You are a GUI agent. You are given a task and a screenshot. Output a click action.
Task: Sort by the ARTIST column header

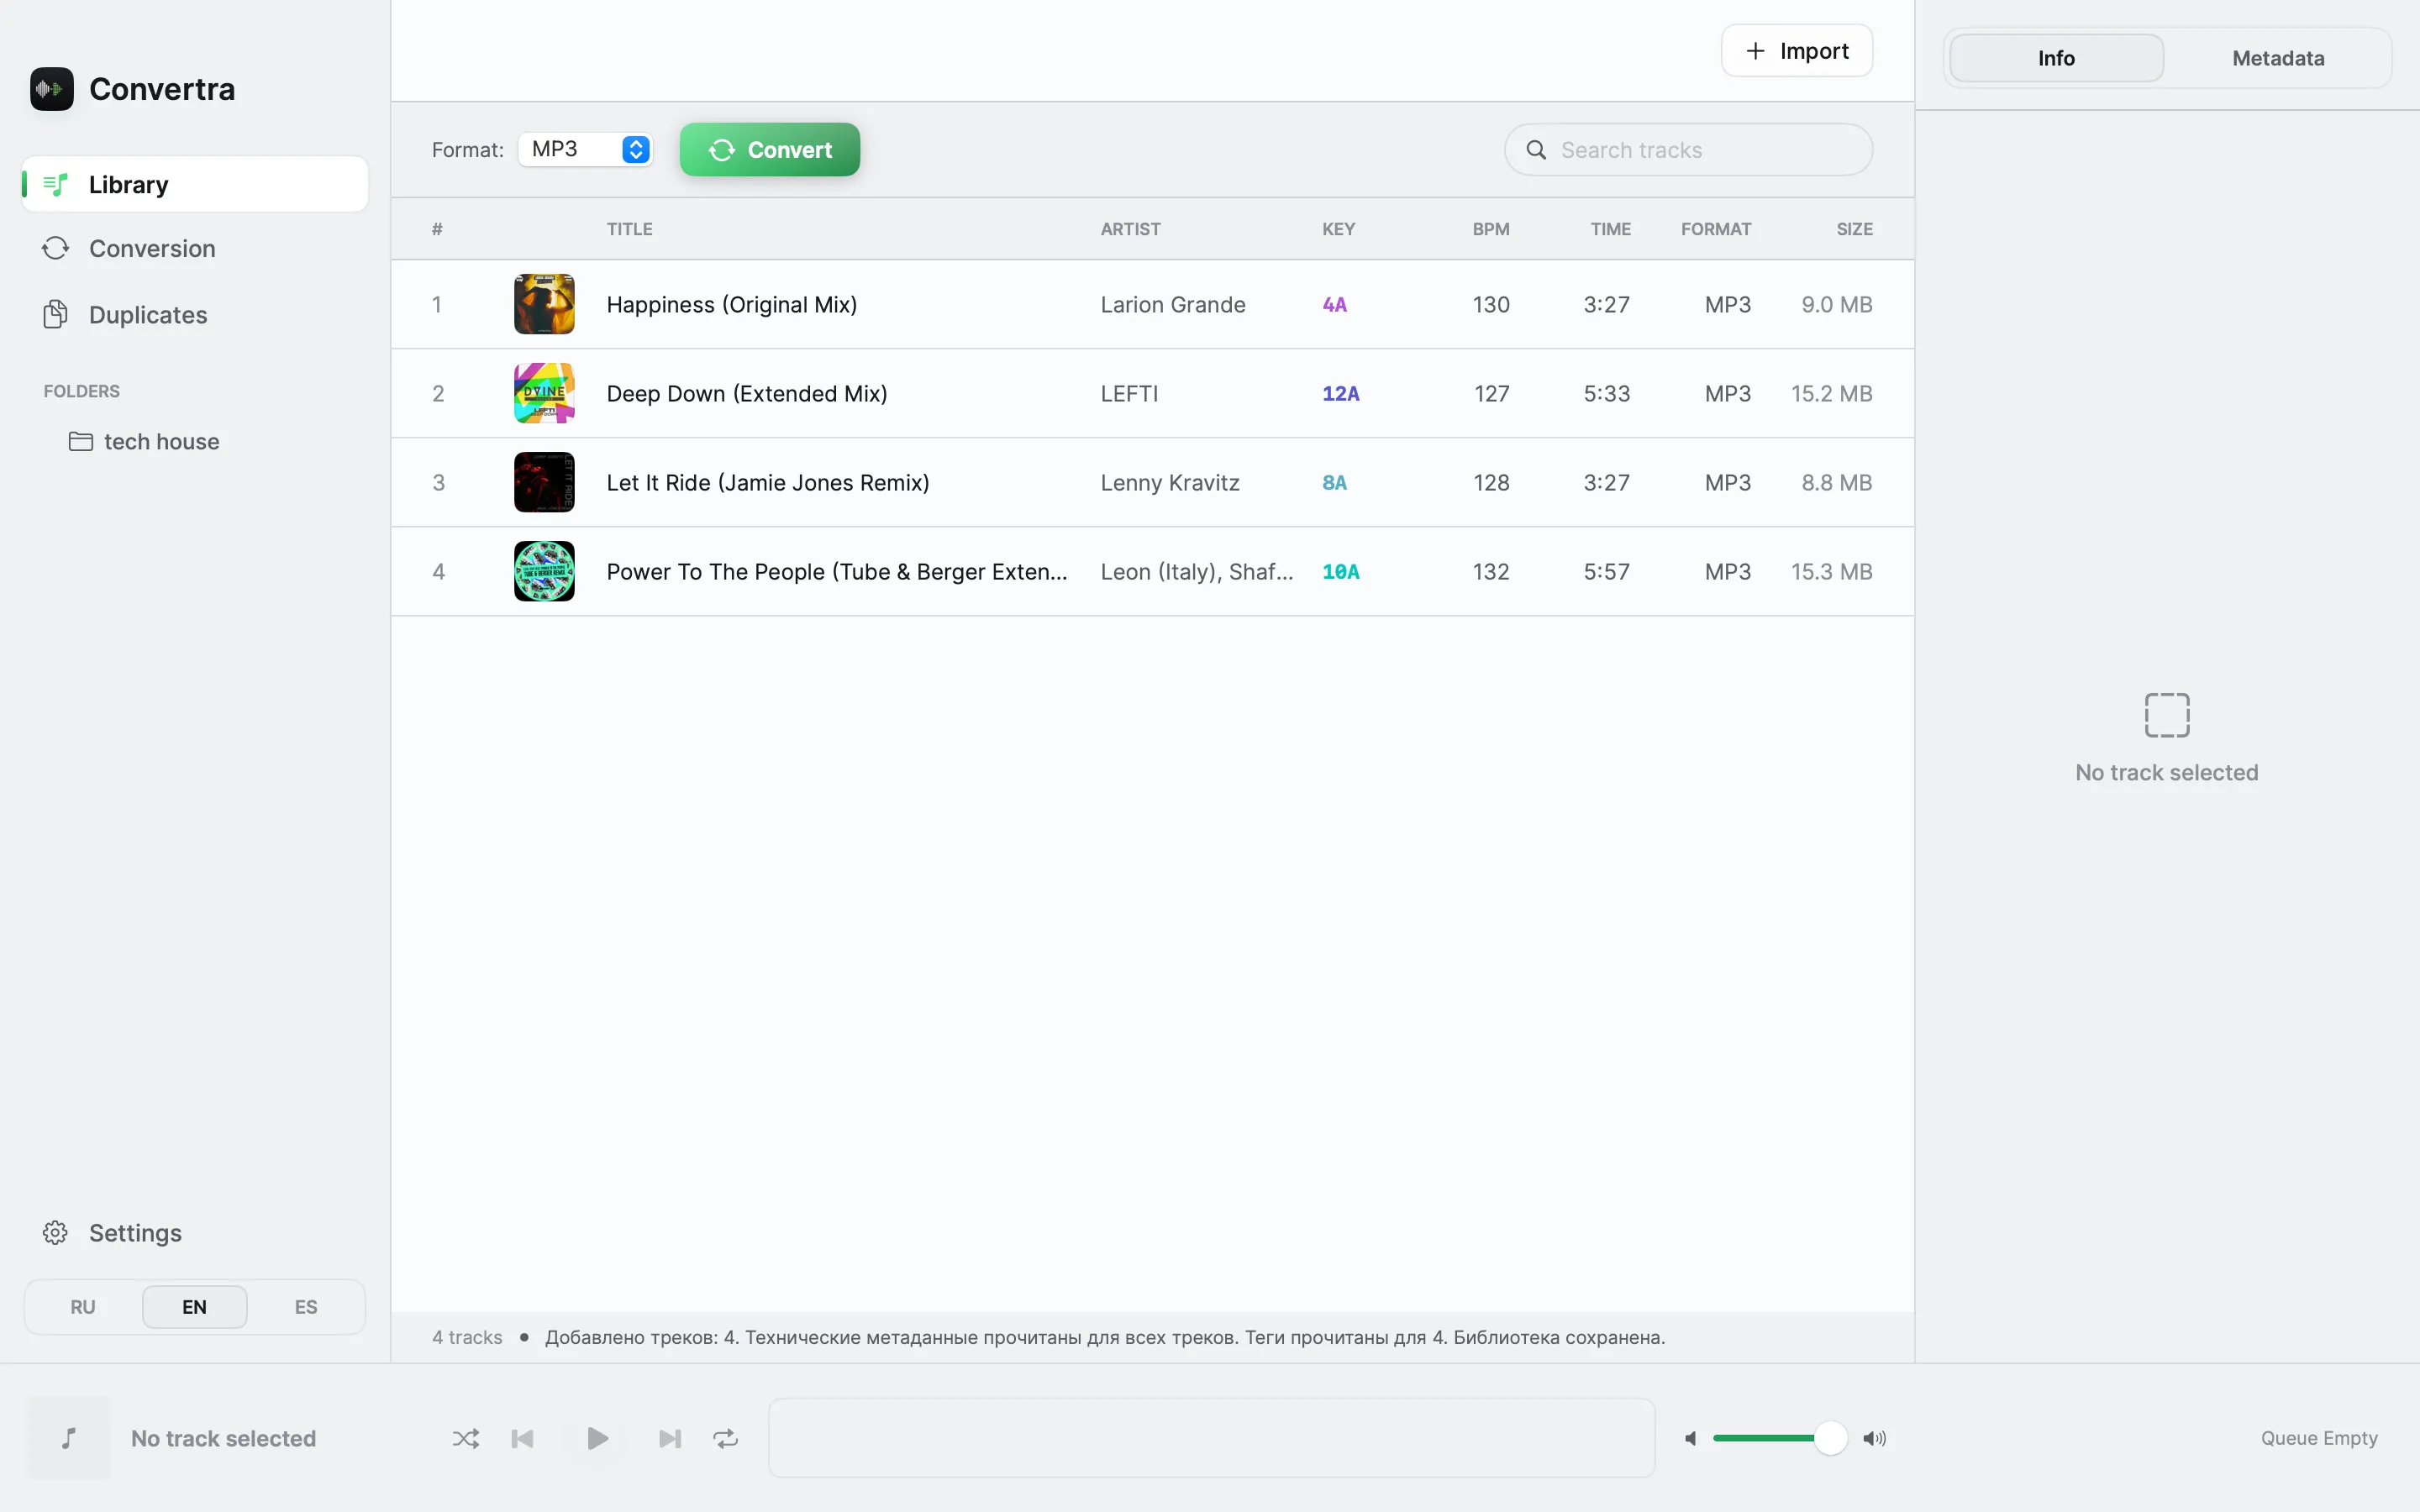click(x=1130, y=229)
